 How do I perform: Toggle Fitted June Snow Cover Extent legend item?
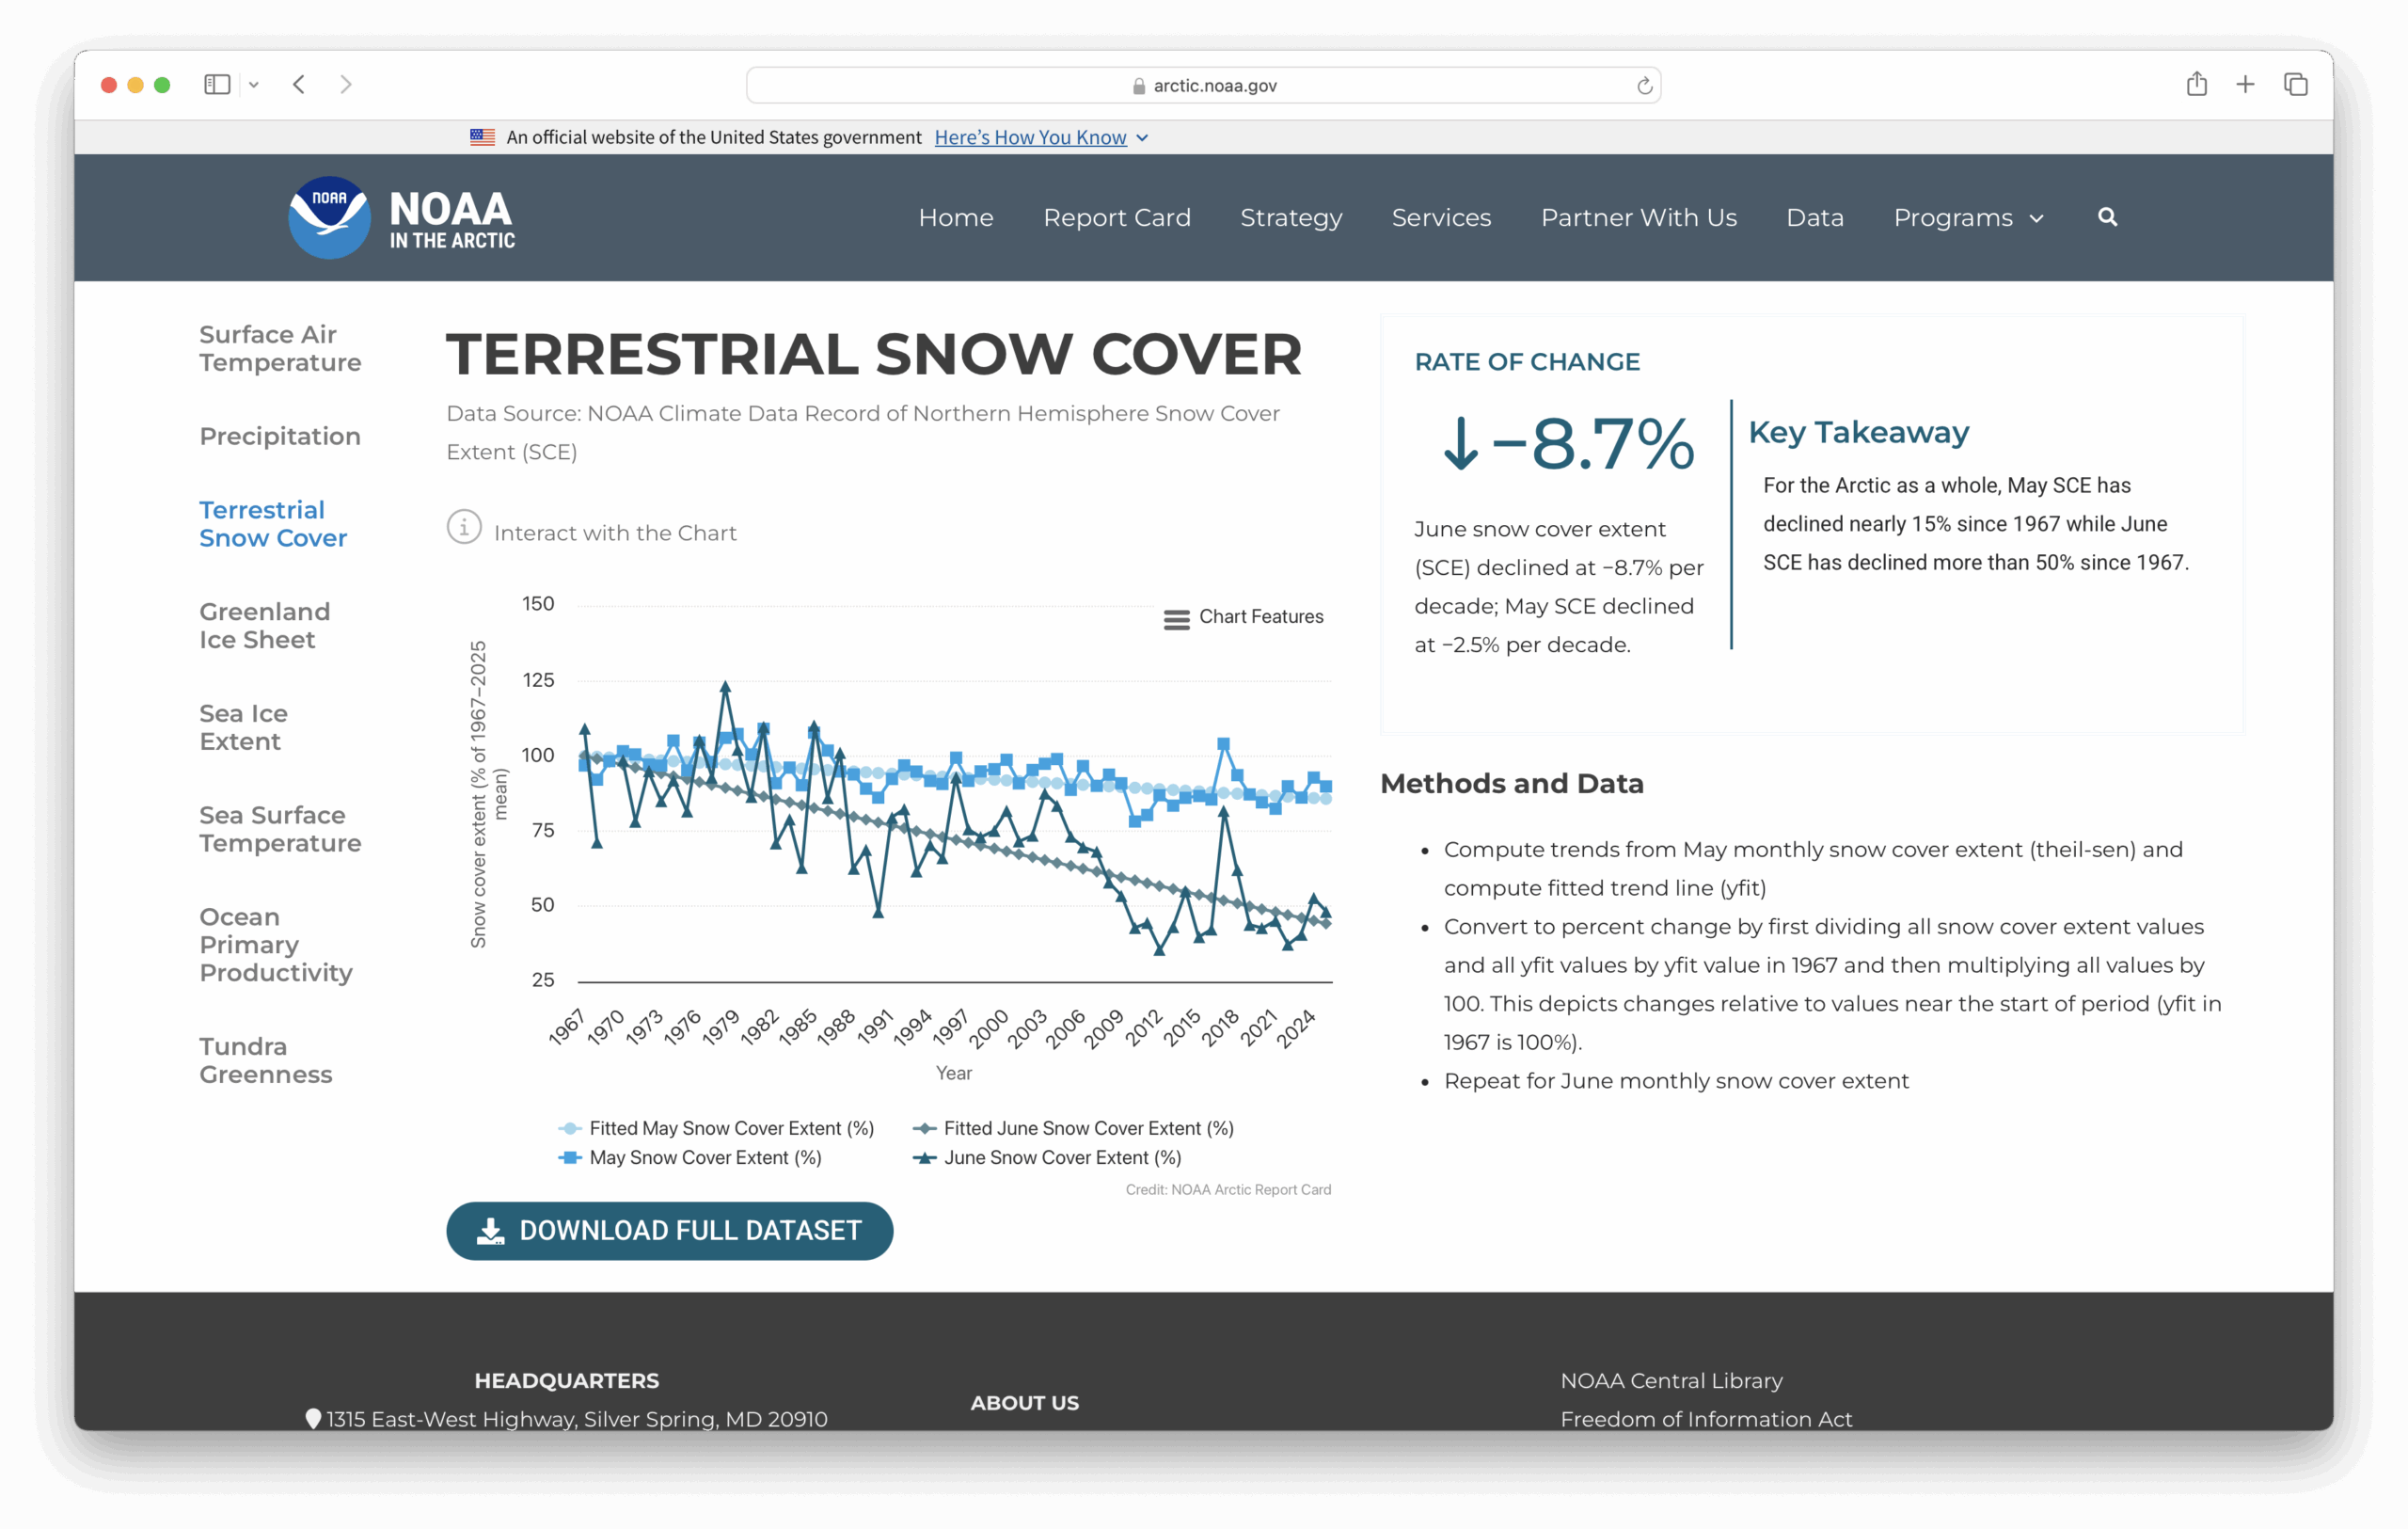1087,1128
